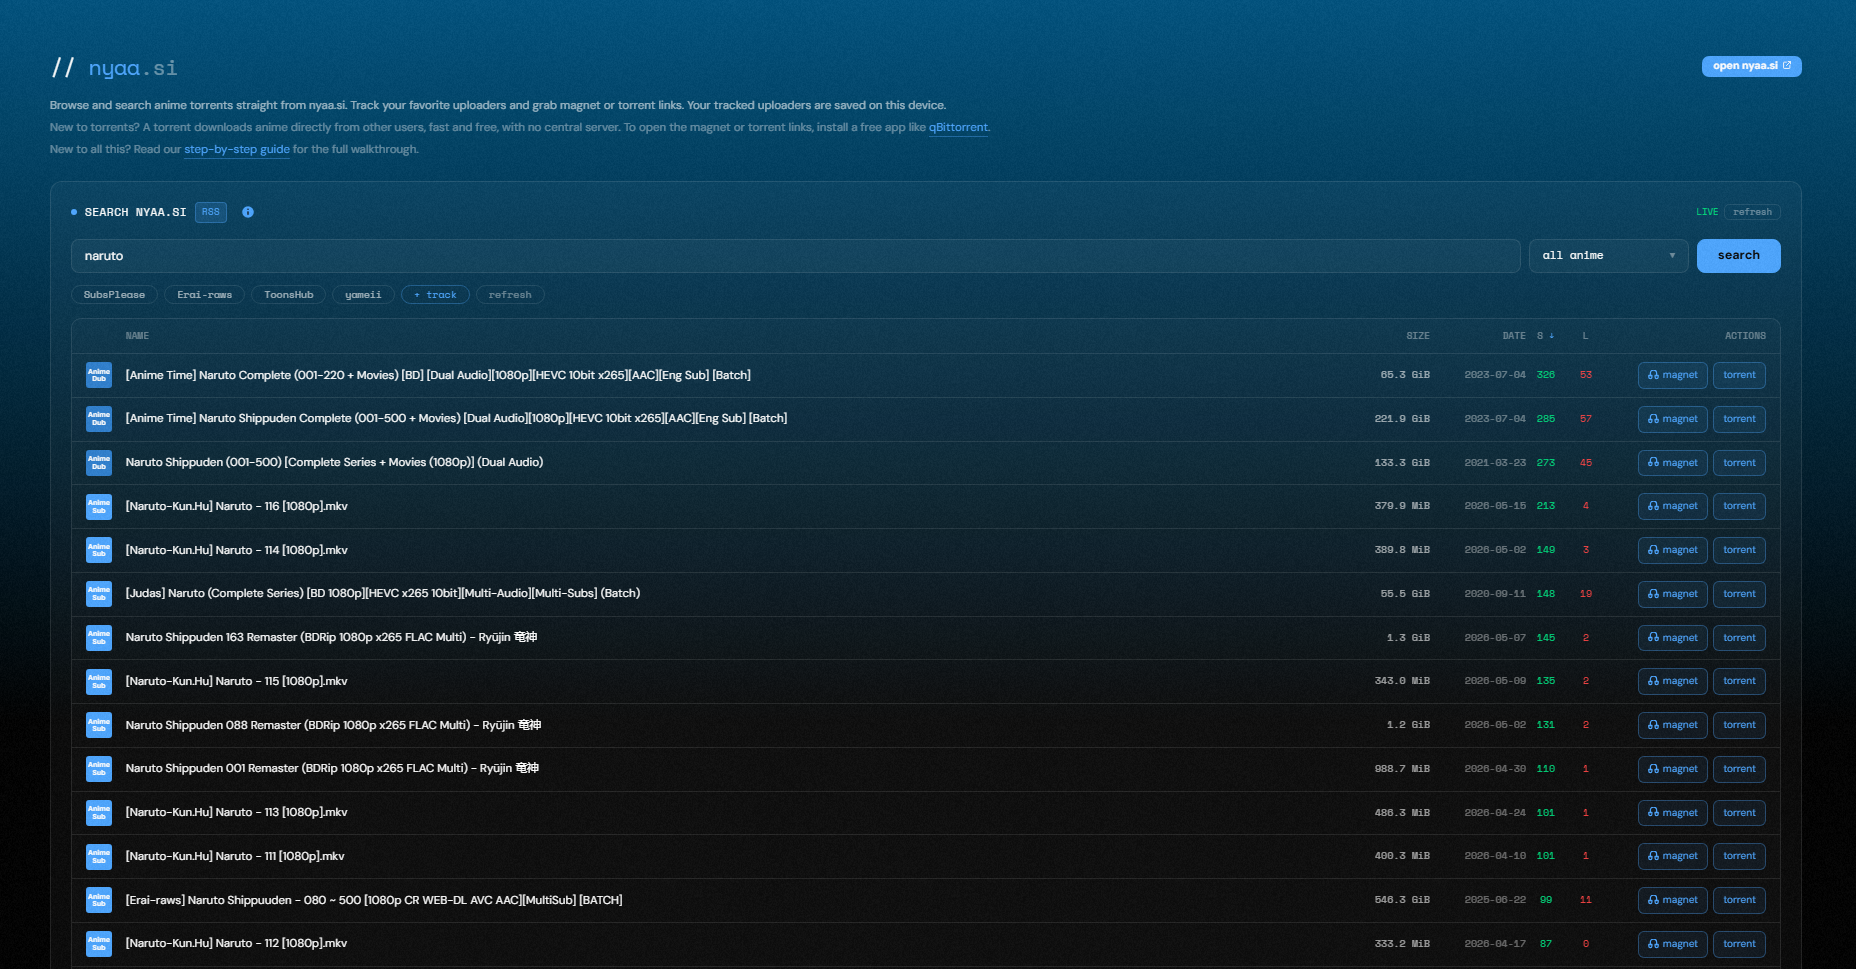
Task: Download torrent for Naruto Complete 001-220
Action: [x=1739, y=375]
